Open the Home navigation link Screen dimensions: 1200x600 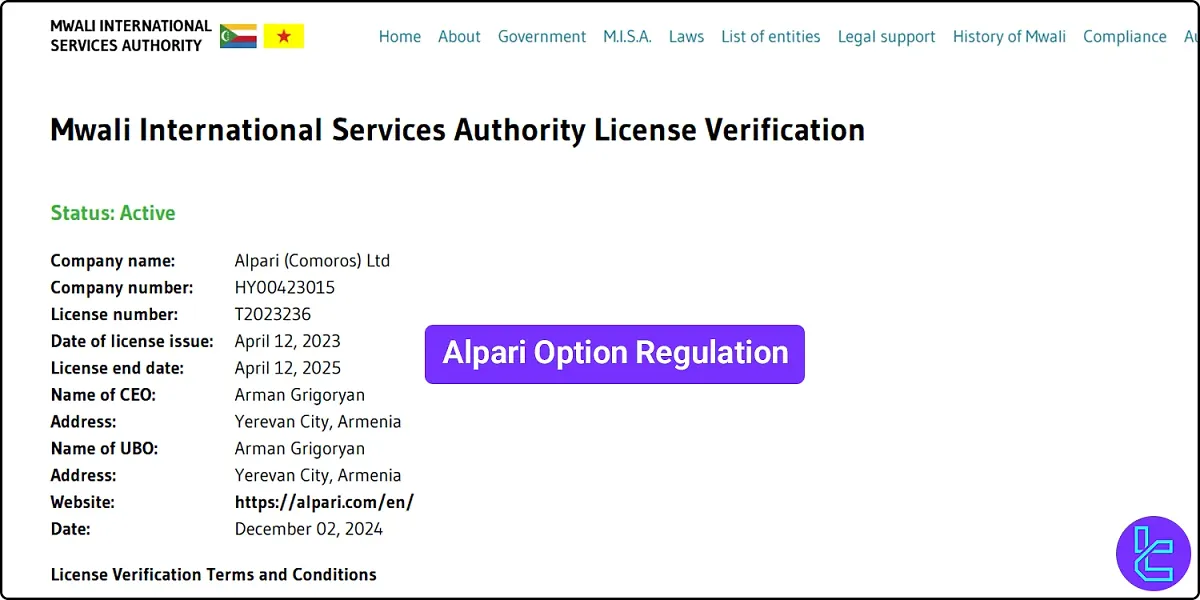click(400, 37)
